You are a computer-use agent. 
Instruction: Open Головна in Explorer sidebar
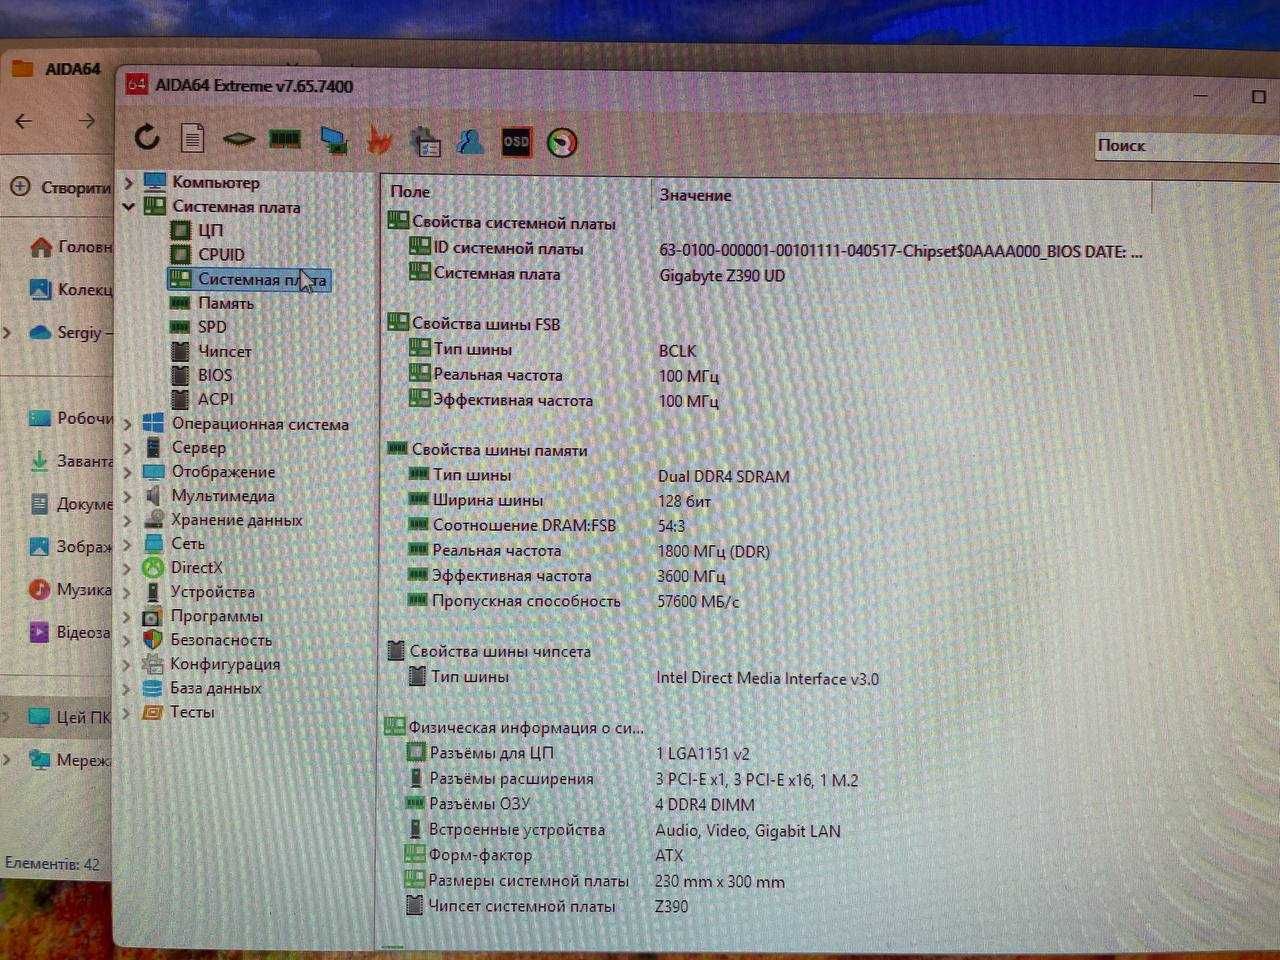pyautogui.click(x=70, y=247)
